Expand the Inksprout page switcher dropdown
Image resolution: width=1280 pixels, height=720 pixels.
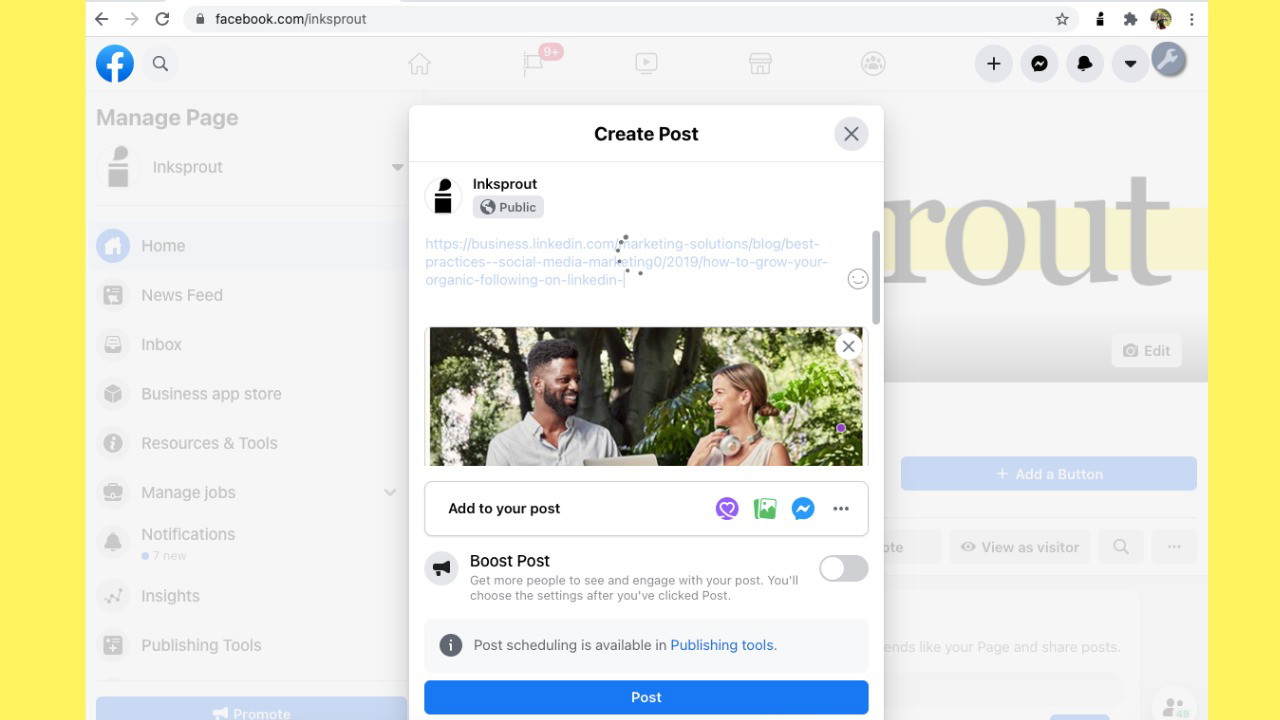pyautogui.click(x=397, y=167)
